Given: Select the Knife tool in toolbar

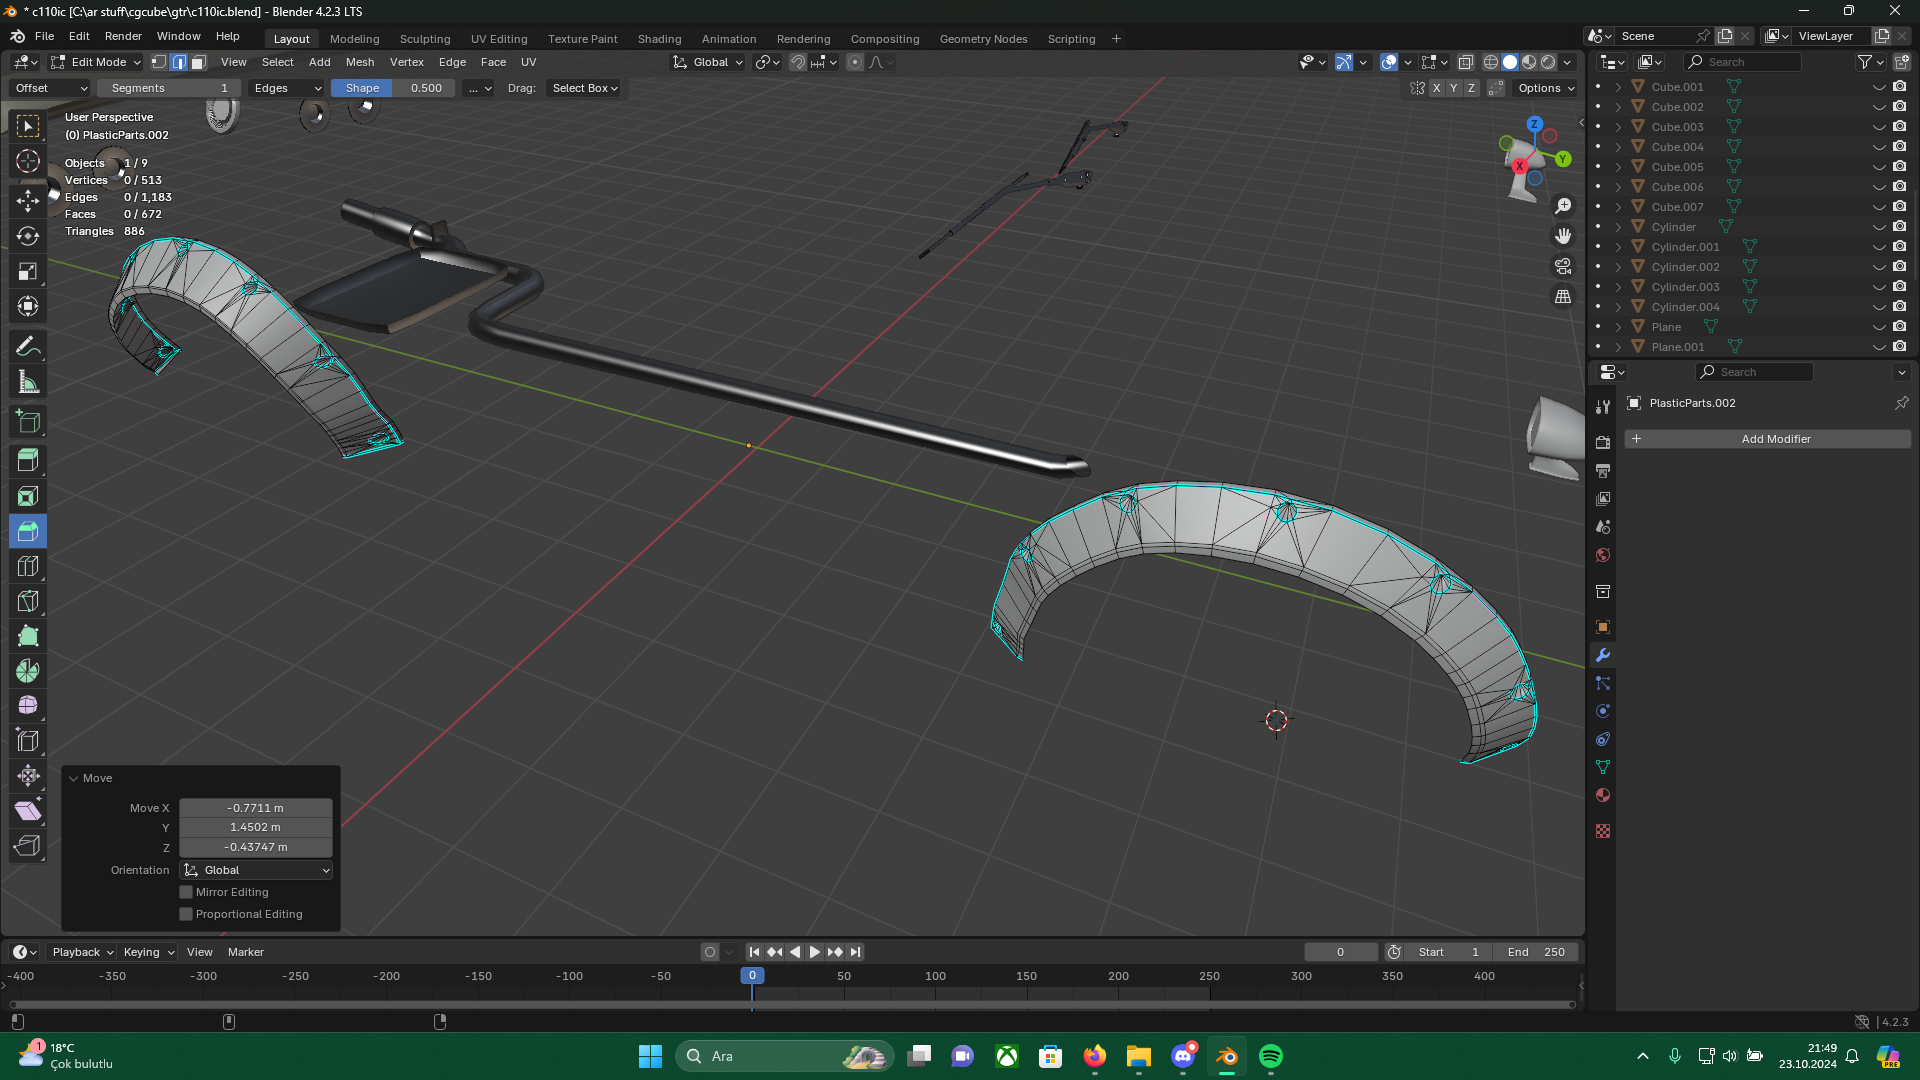Looking at the screenshot, I should pos(28,601).
